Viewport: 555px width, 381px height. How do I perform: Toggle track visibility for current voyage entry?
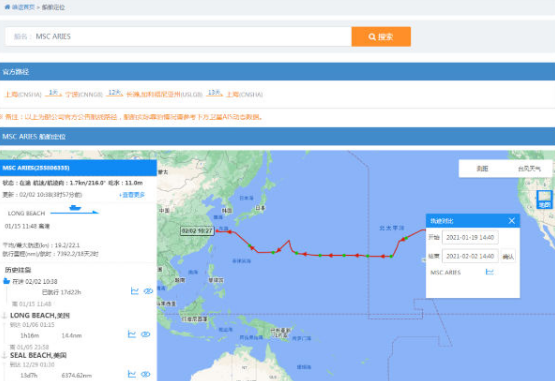148,291
